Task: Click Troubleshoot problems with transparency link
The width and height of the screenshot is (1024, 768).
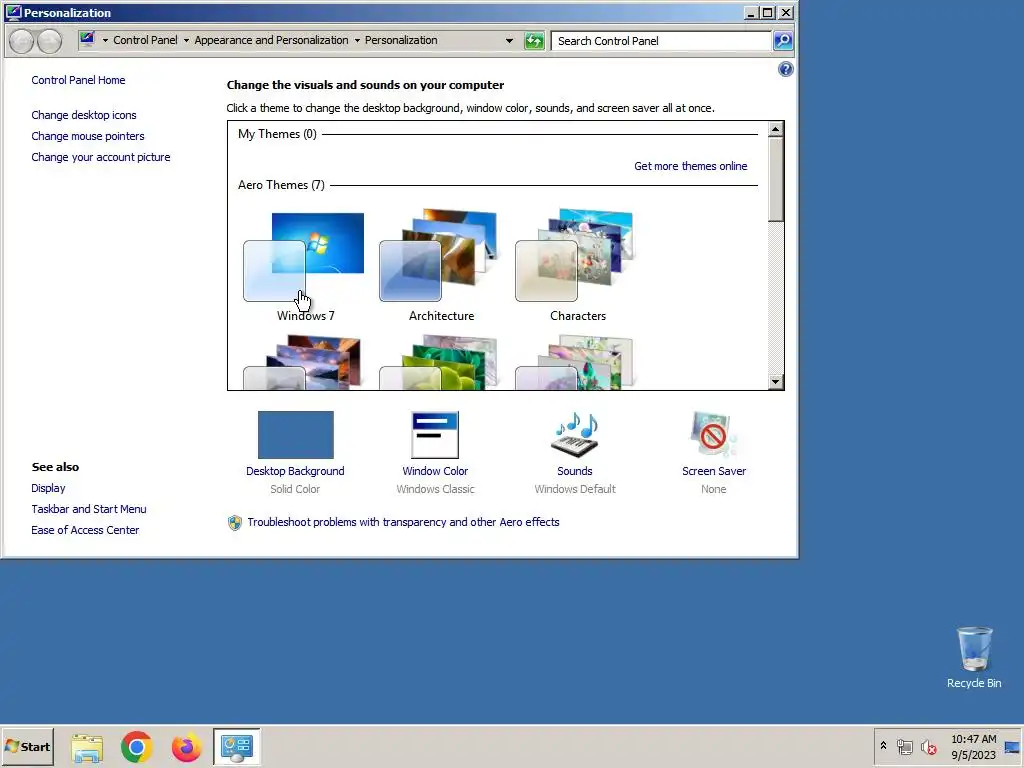Action: (x=403, y=522)
